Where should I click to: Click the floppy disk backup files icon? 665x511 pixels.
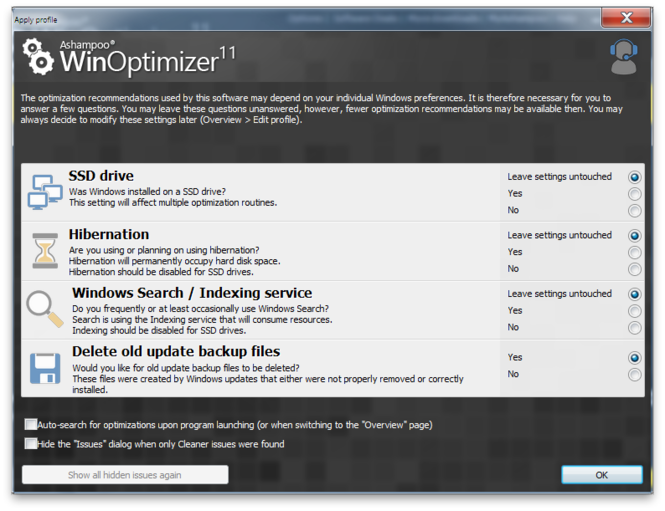point(45,368)
